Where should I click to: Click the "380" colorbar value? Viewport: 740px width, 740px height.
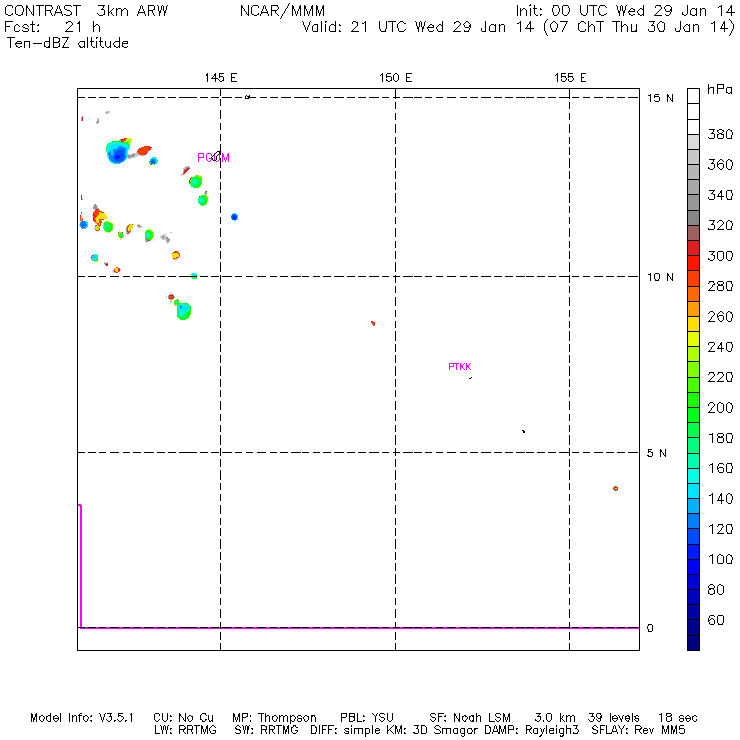tap(720, 135)
